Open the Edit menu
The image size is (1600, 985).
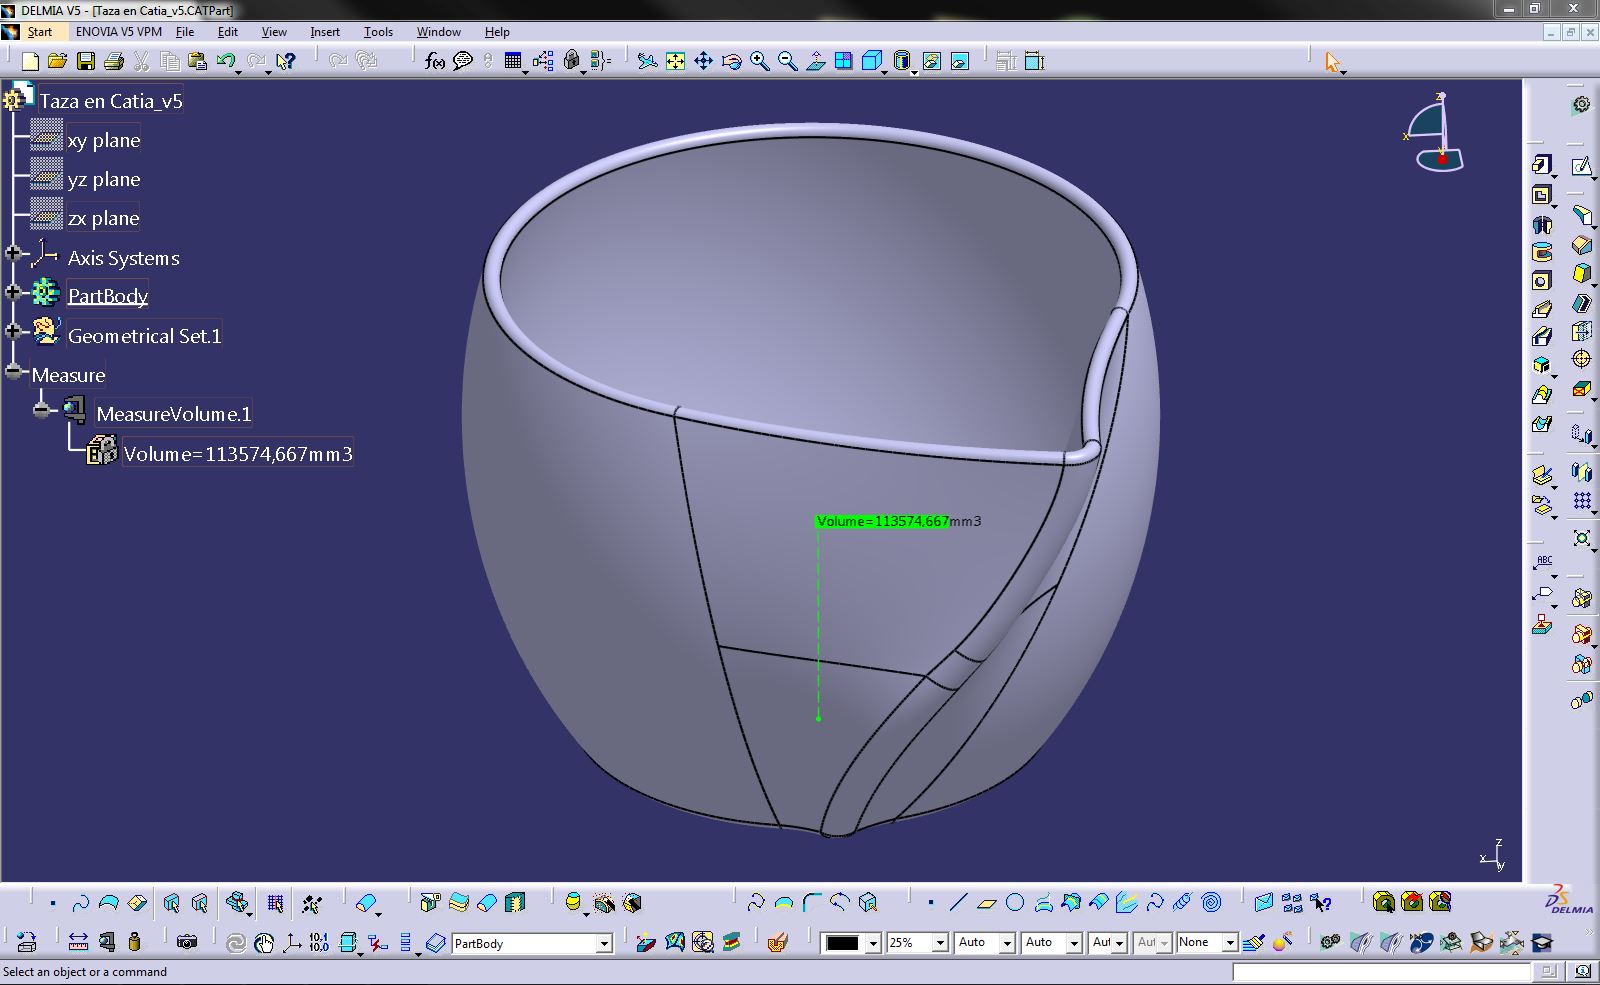[227, 32]
